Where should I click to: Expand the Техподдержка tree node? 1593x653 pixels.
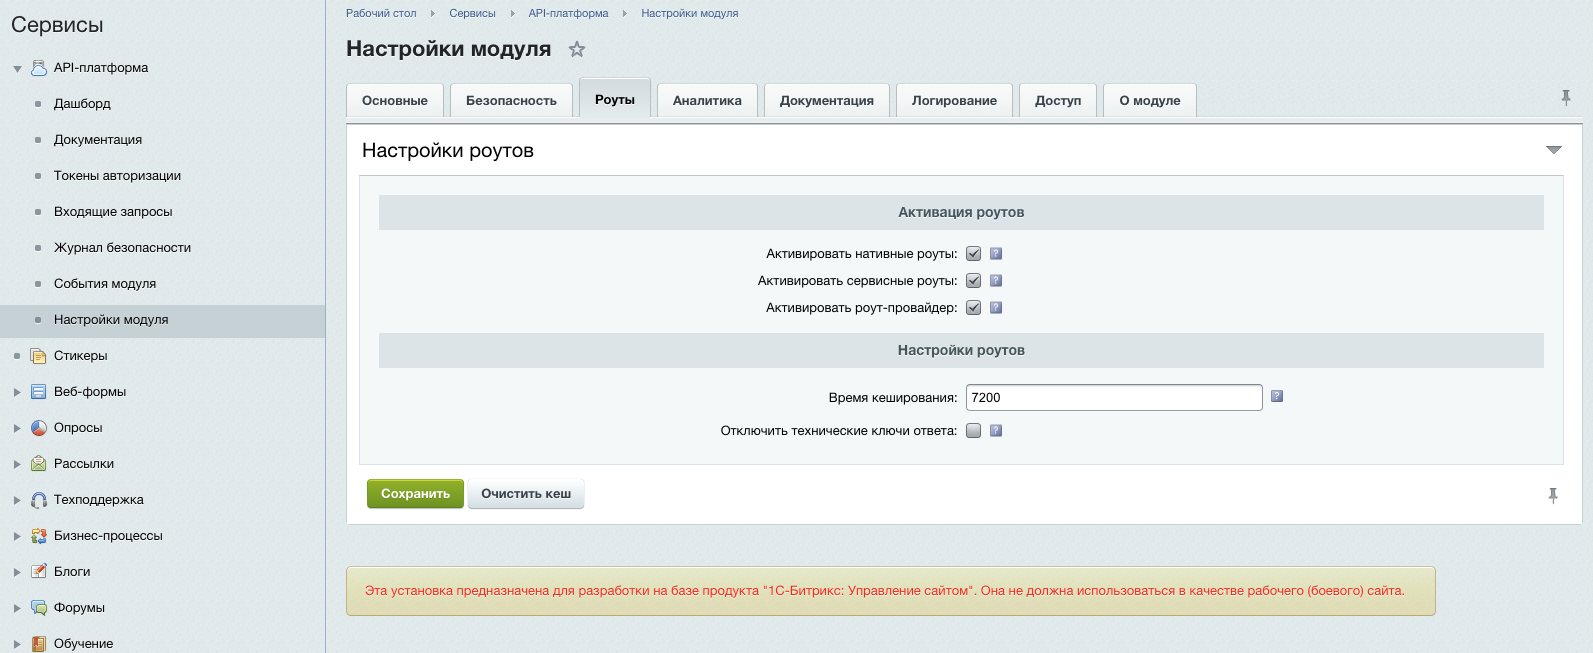pyautogui.click(x=17, y=500)
